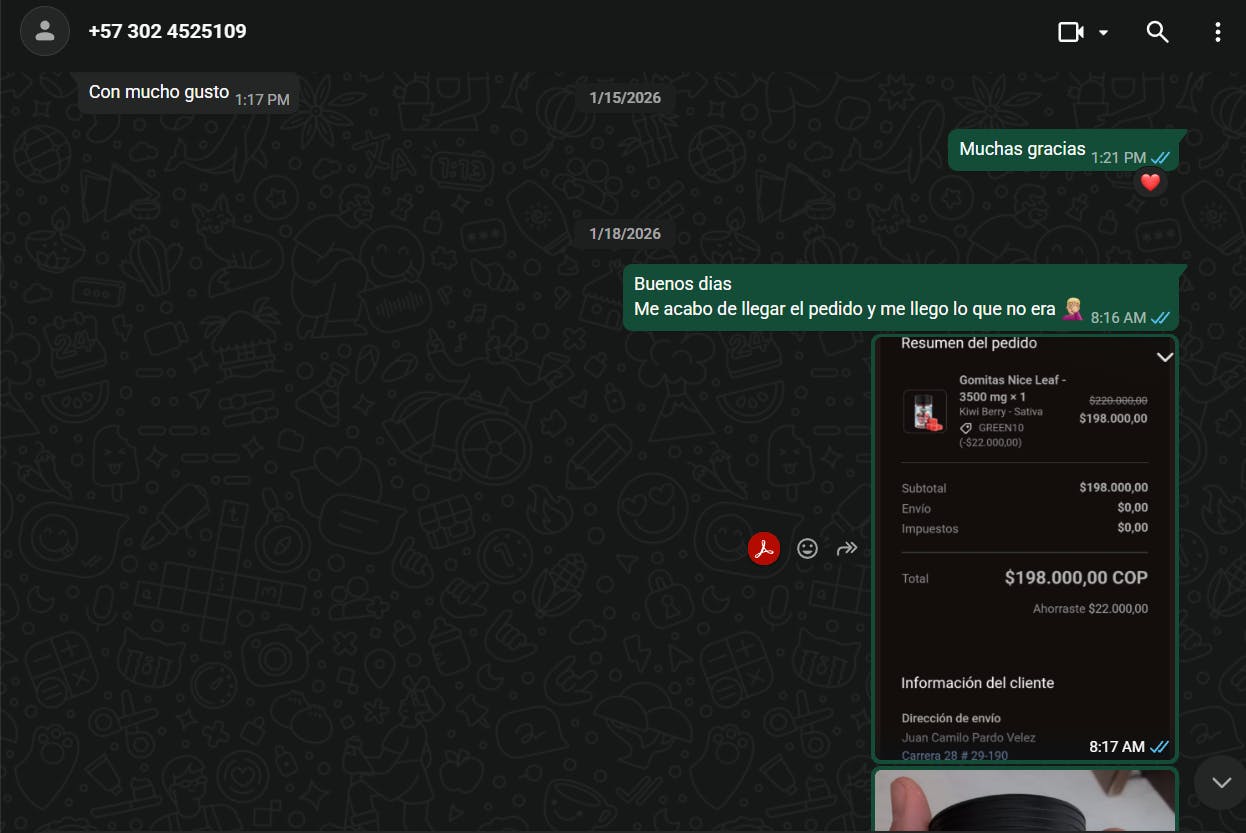Open the partially visible photo at bottom
The width and height of the screenshot is (1246, 833).
coord(1024,800)
